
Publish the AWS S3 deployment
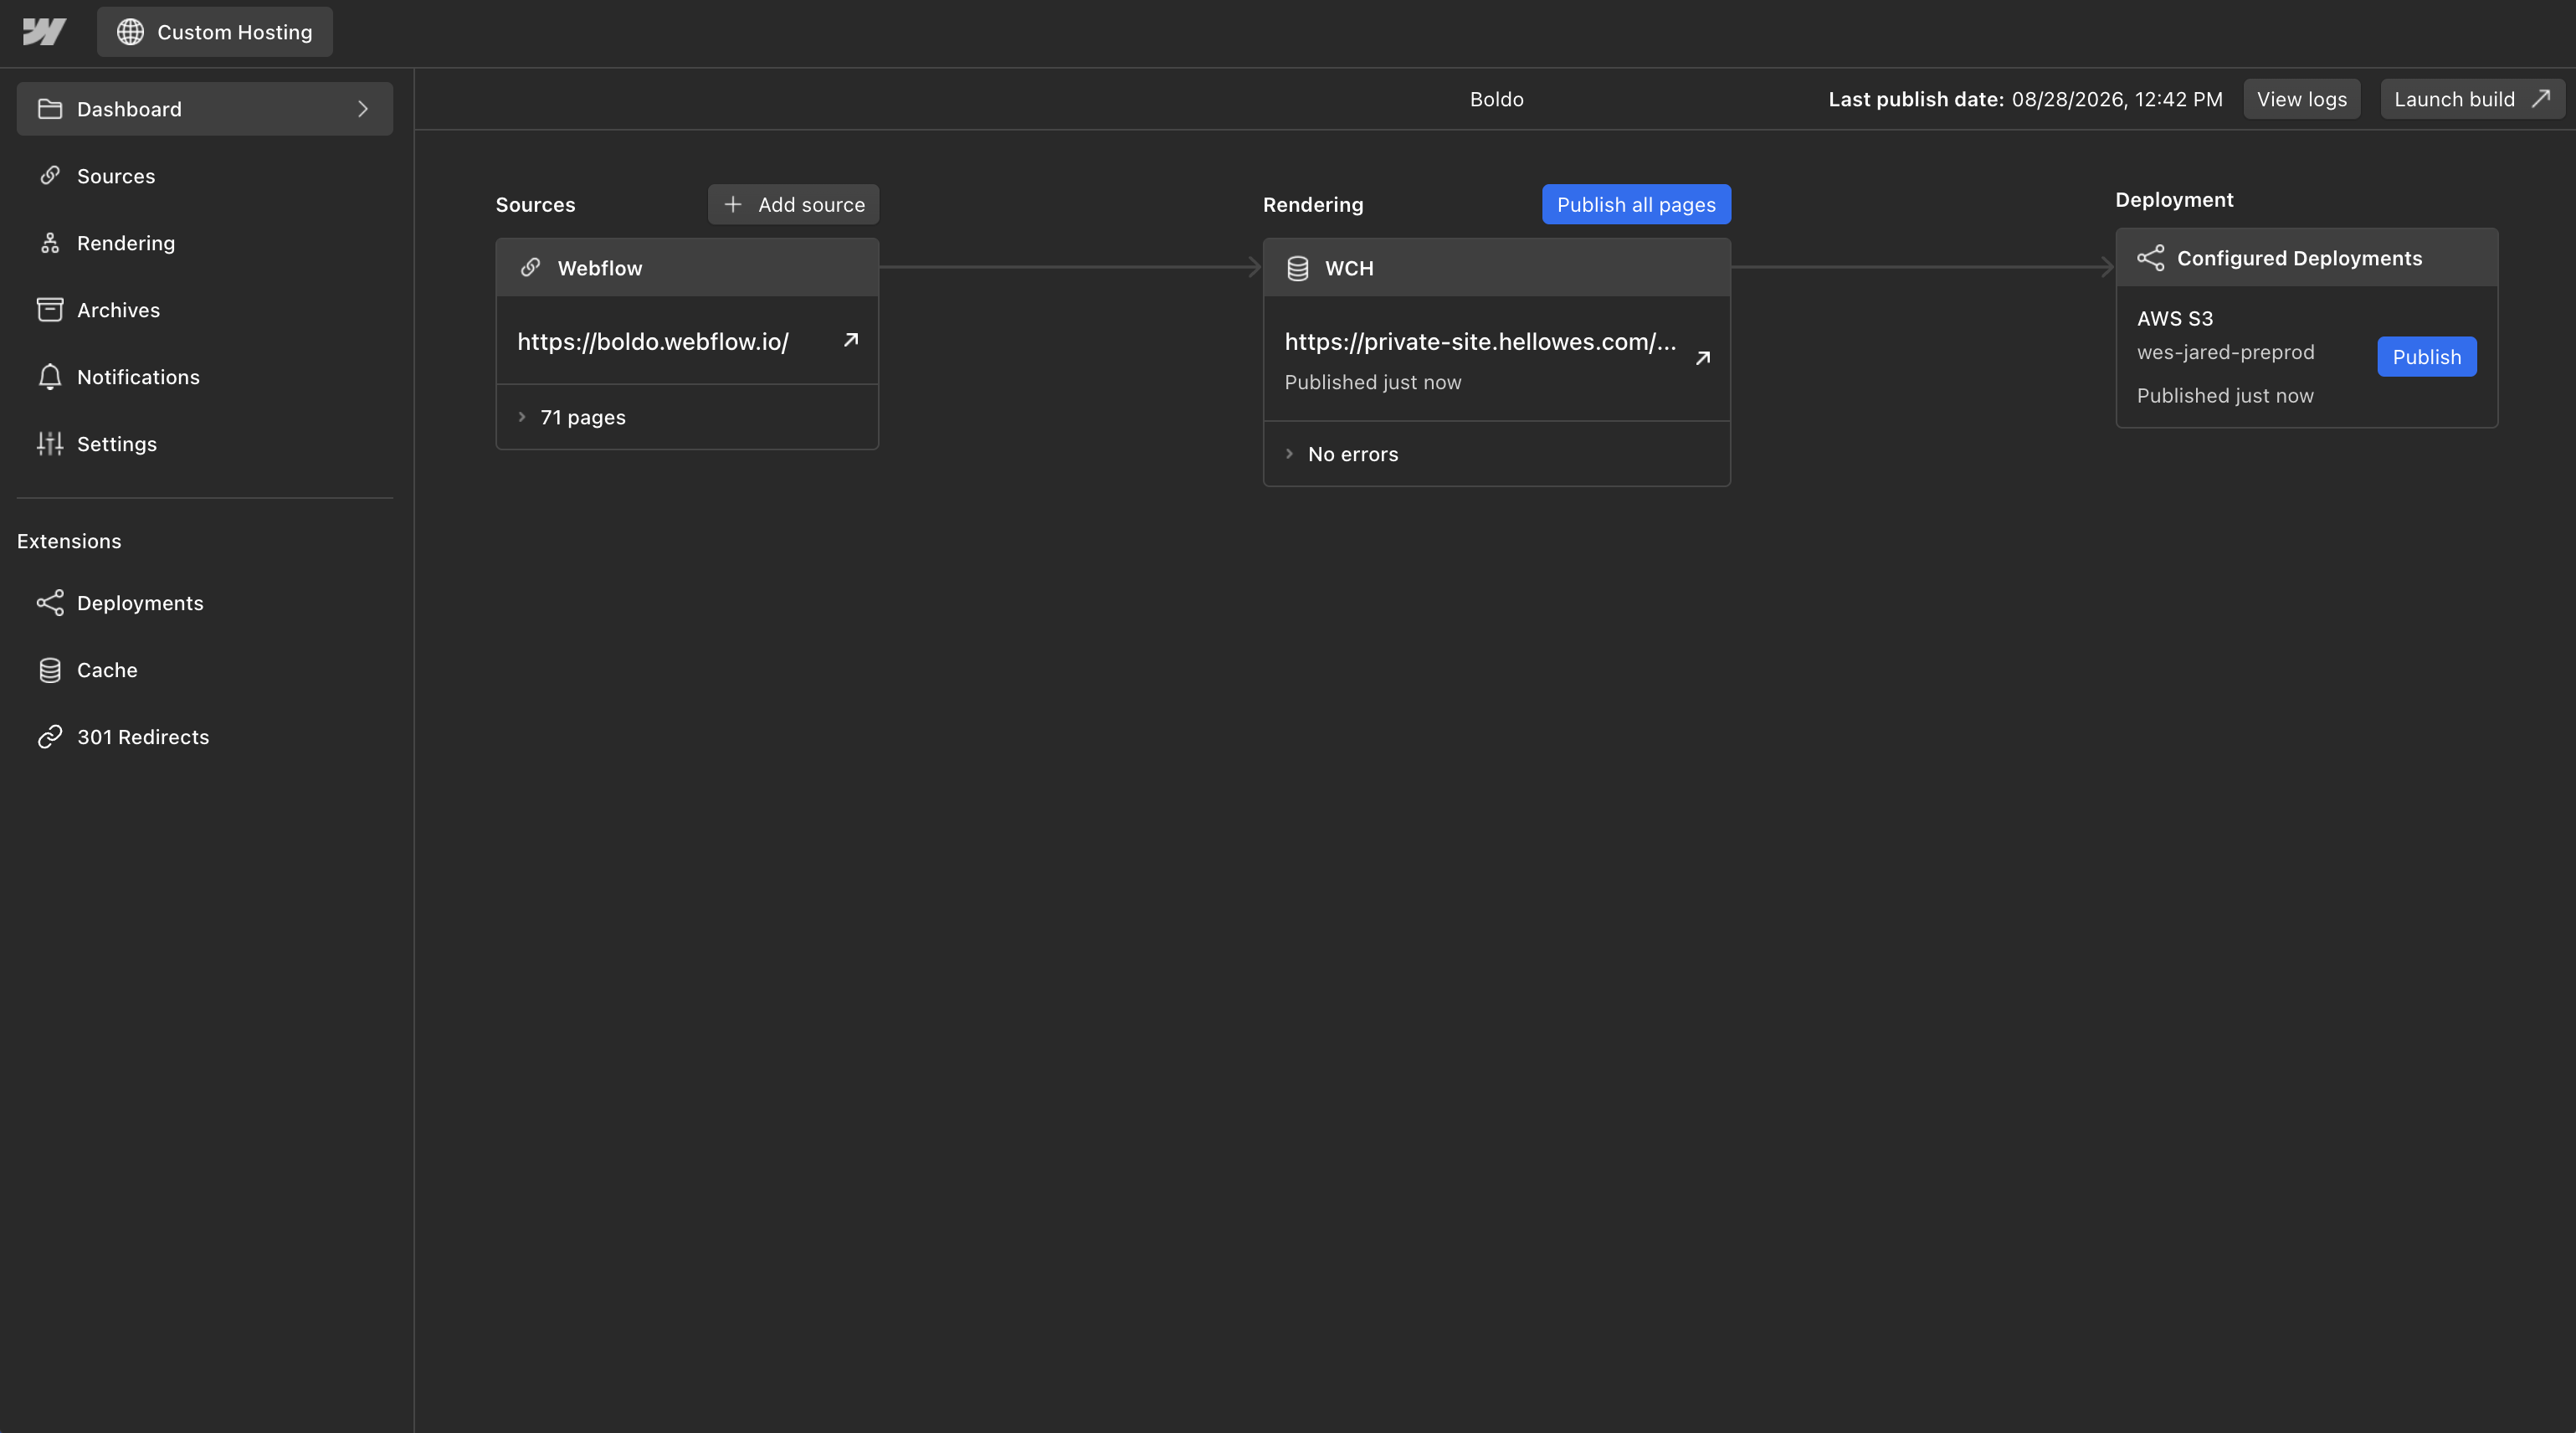tap(2427, 357)
